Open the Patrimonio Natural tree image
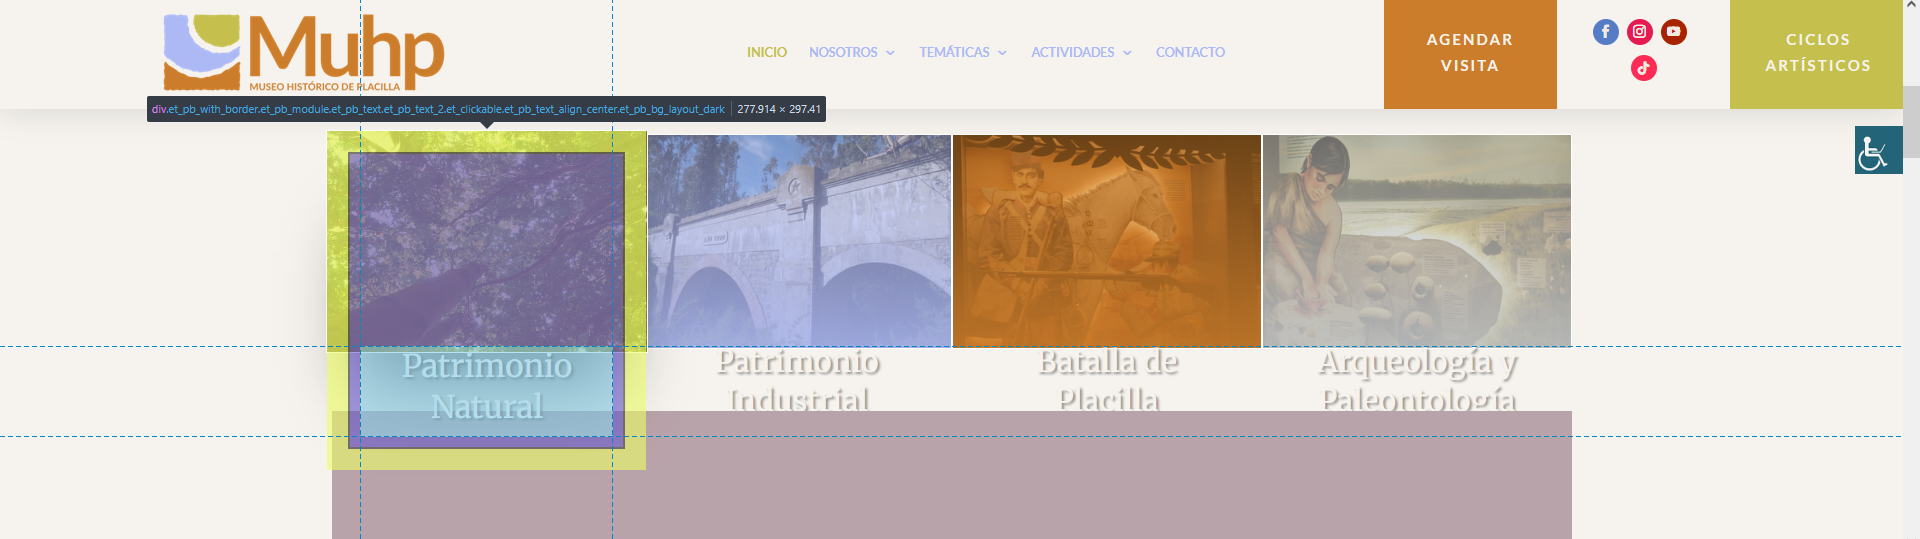The height and width of the screenshot is (539, 1920). [x=487, y=241]
